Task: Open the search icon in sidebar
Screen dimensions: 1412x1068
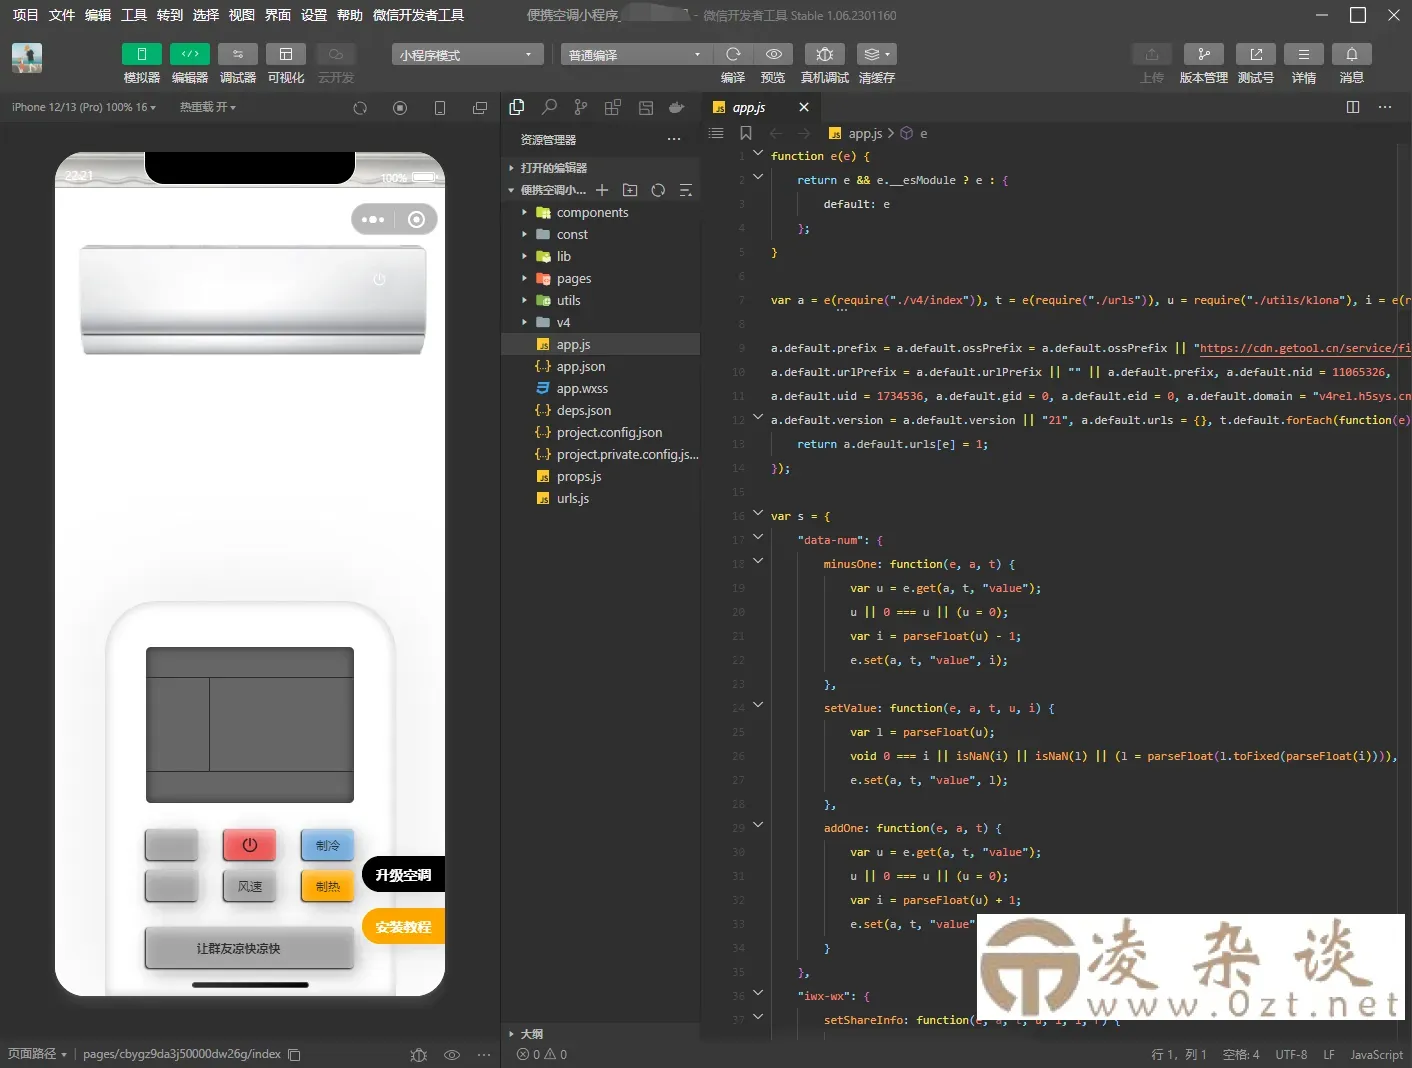Action: click(549, 107)
